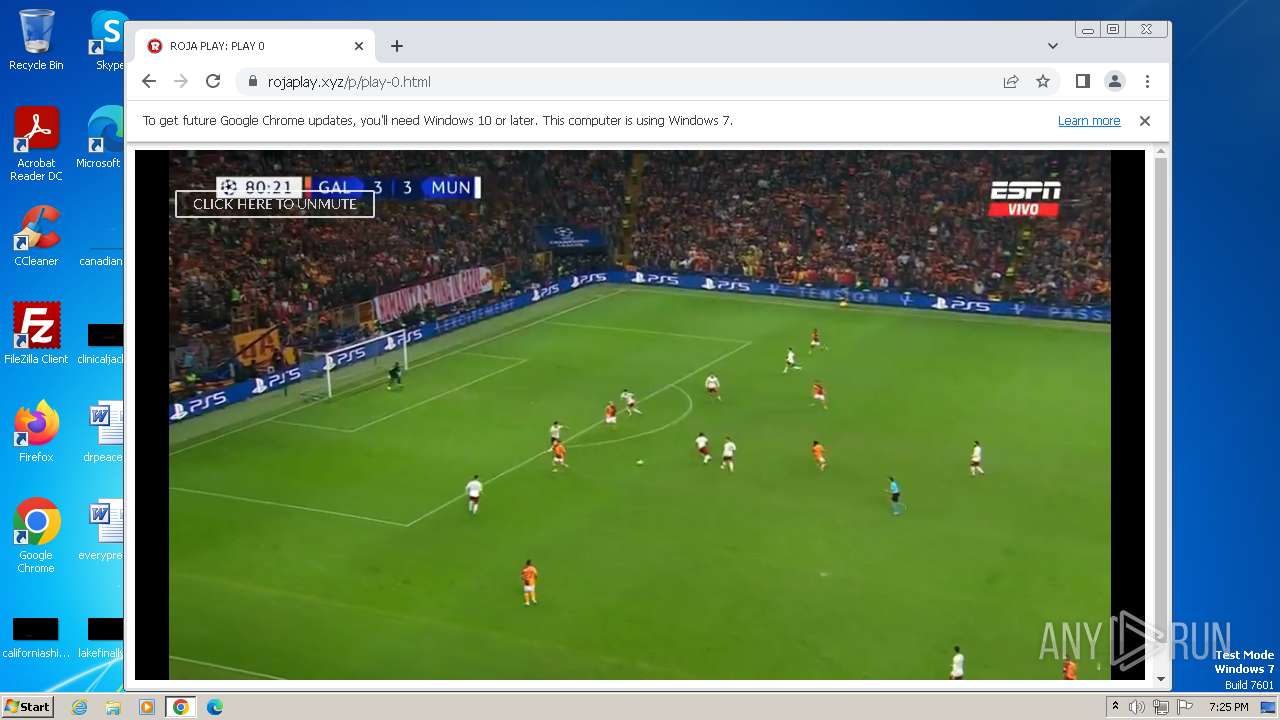Click the 7:25 PM taskbar clock
The image size is (1280, 720).
tap(1229, 707)
